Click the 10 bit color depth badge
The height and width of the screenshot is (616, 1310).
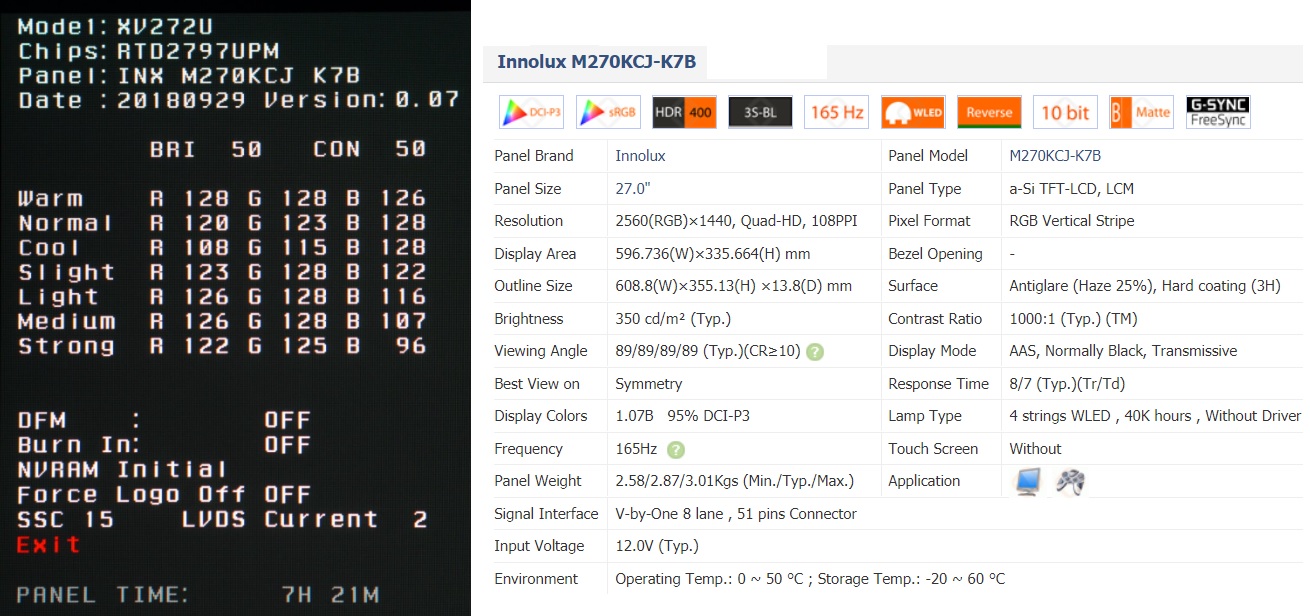1065,112
